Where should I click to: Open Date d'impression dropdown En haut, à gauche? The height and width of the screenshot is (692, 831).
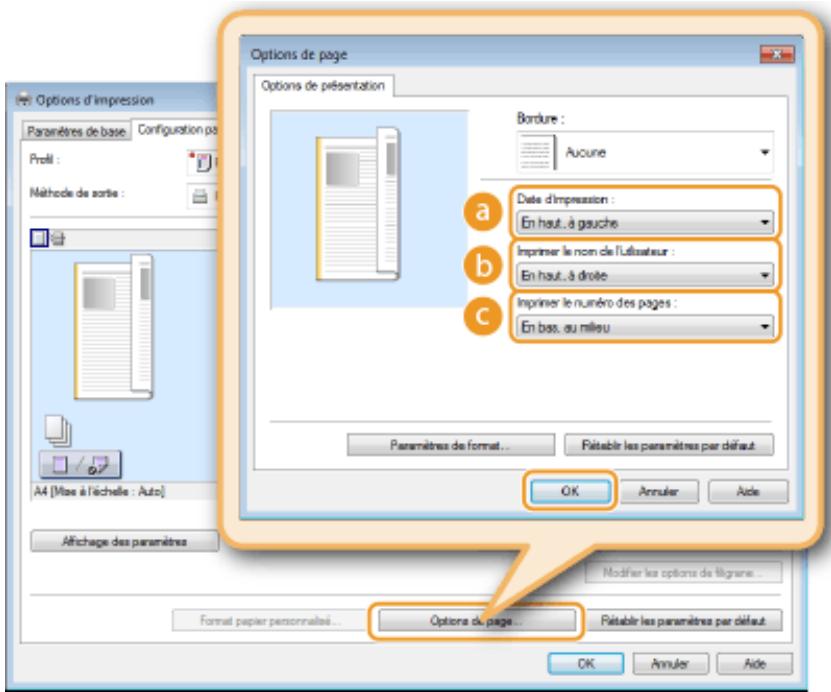pyautogui.click(x=645, y=223)
